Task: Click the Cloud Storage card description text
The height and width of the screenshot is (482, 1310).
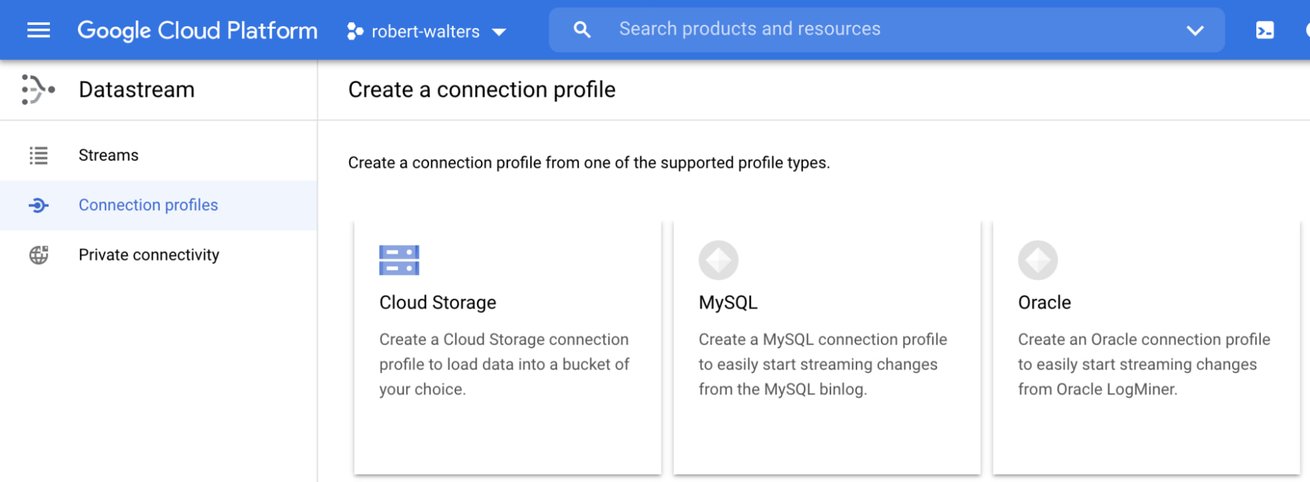Action: click(504, 364)
